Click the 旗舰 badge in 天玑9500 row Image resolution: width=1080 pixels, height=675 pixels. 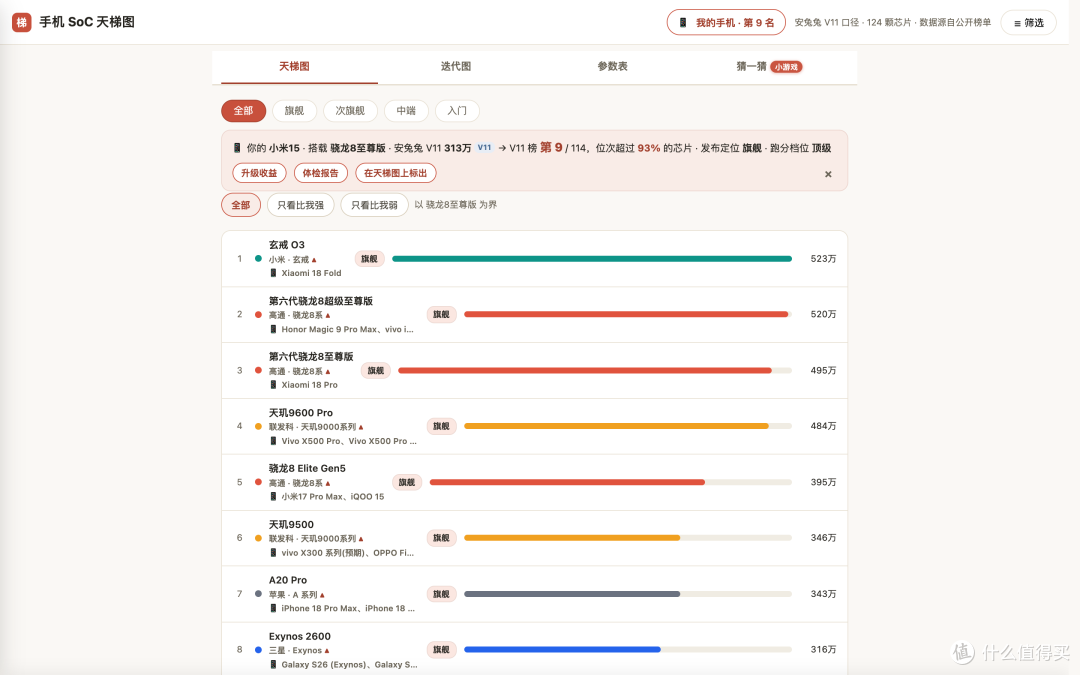441,538
